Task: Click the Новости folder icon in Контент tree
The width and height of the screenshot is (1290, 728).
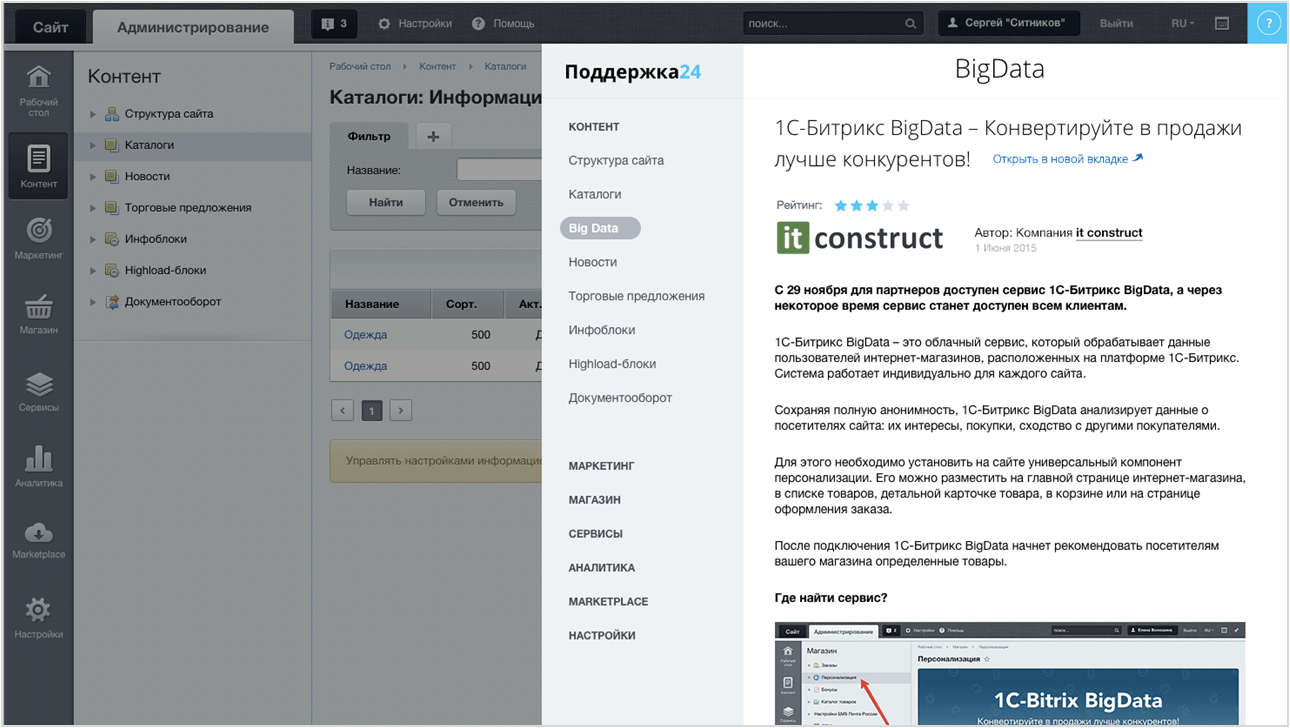Action: [x=112, y=176]
